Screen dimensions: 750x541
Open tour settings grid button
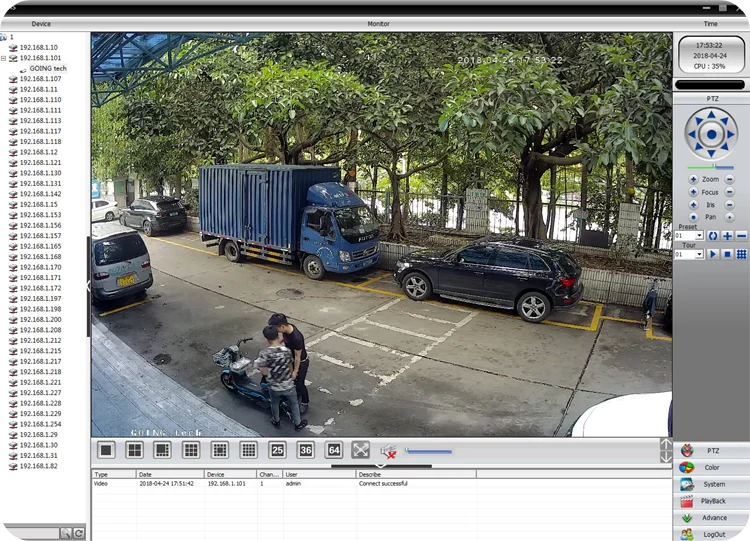[x=741, y=254]
